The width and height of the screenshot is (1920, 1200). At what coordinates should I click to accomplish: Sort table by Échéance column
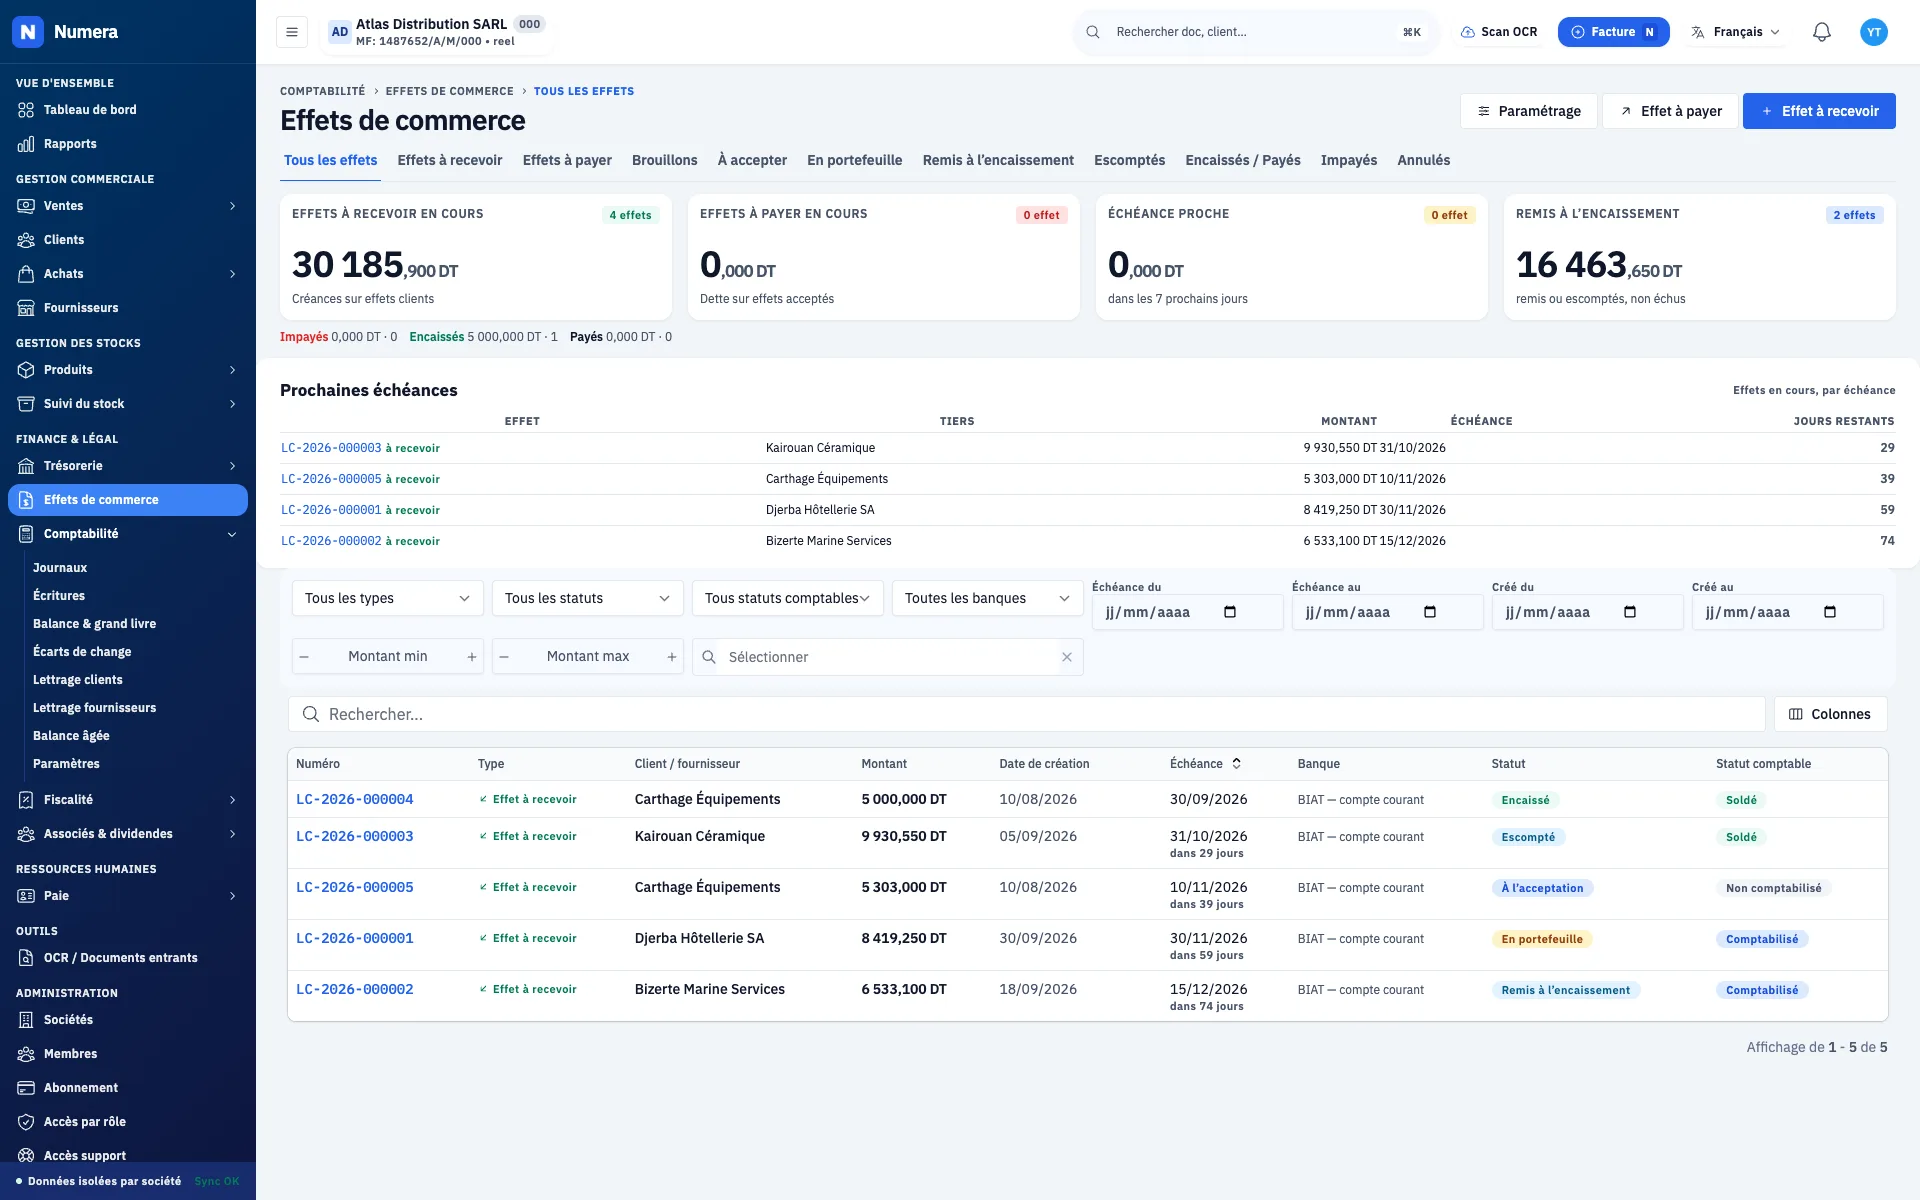(1206, 764)
